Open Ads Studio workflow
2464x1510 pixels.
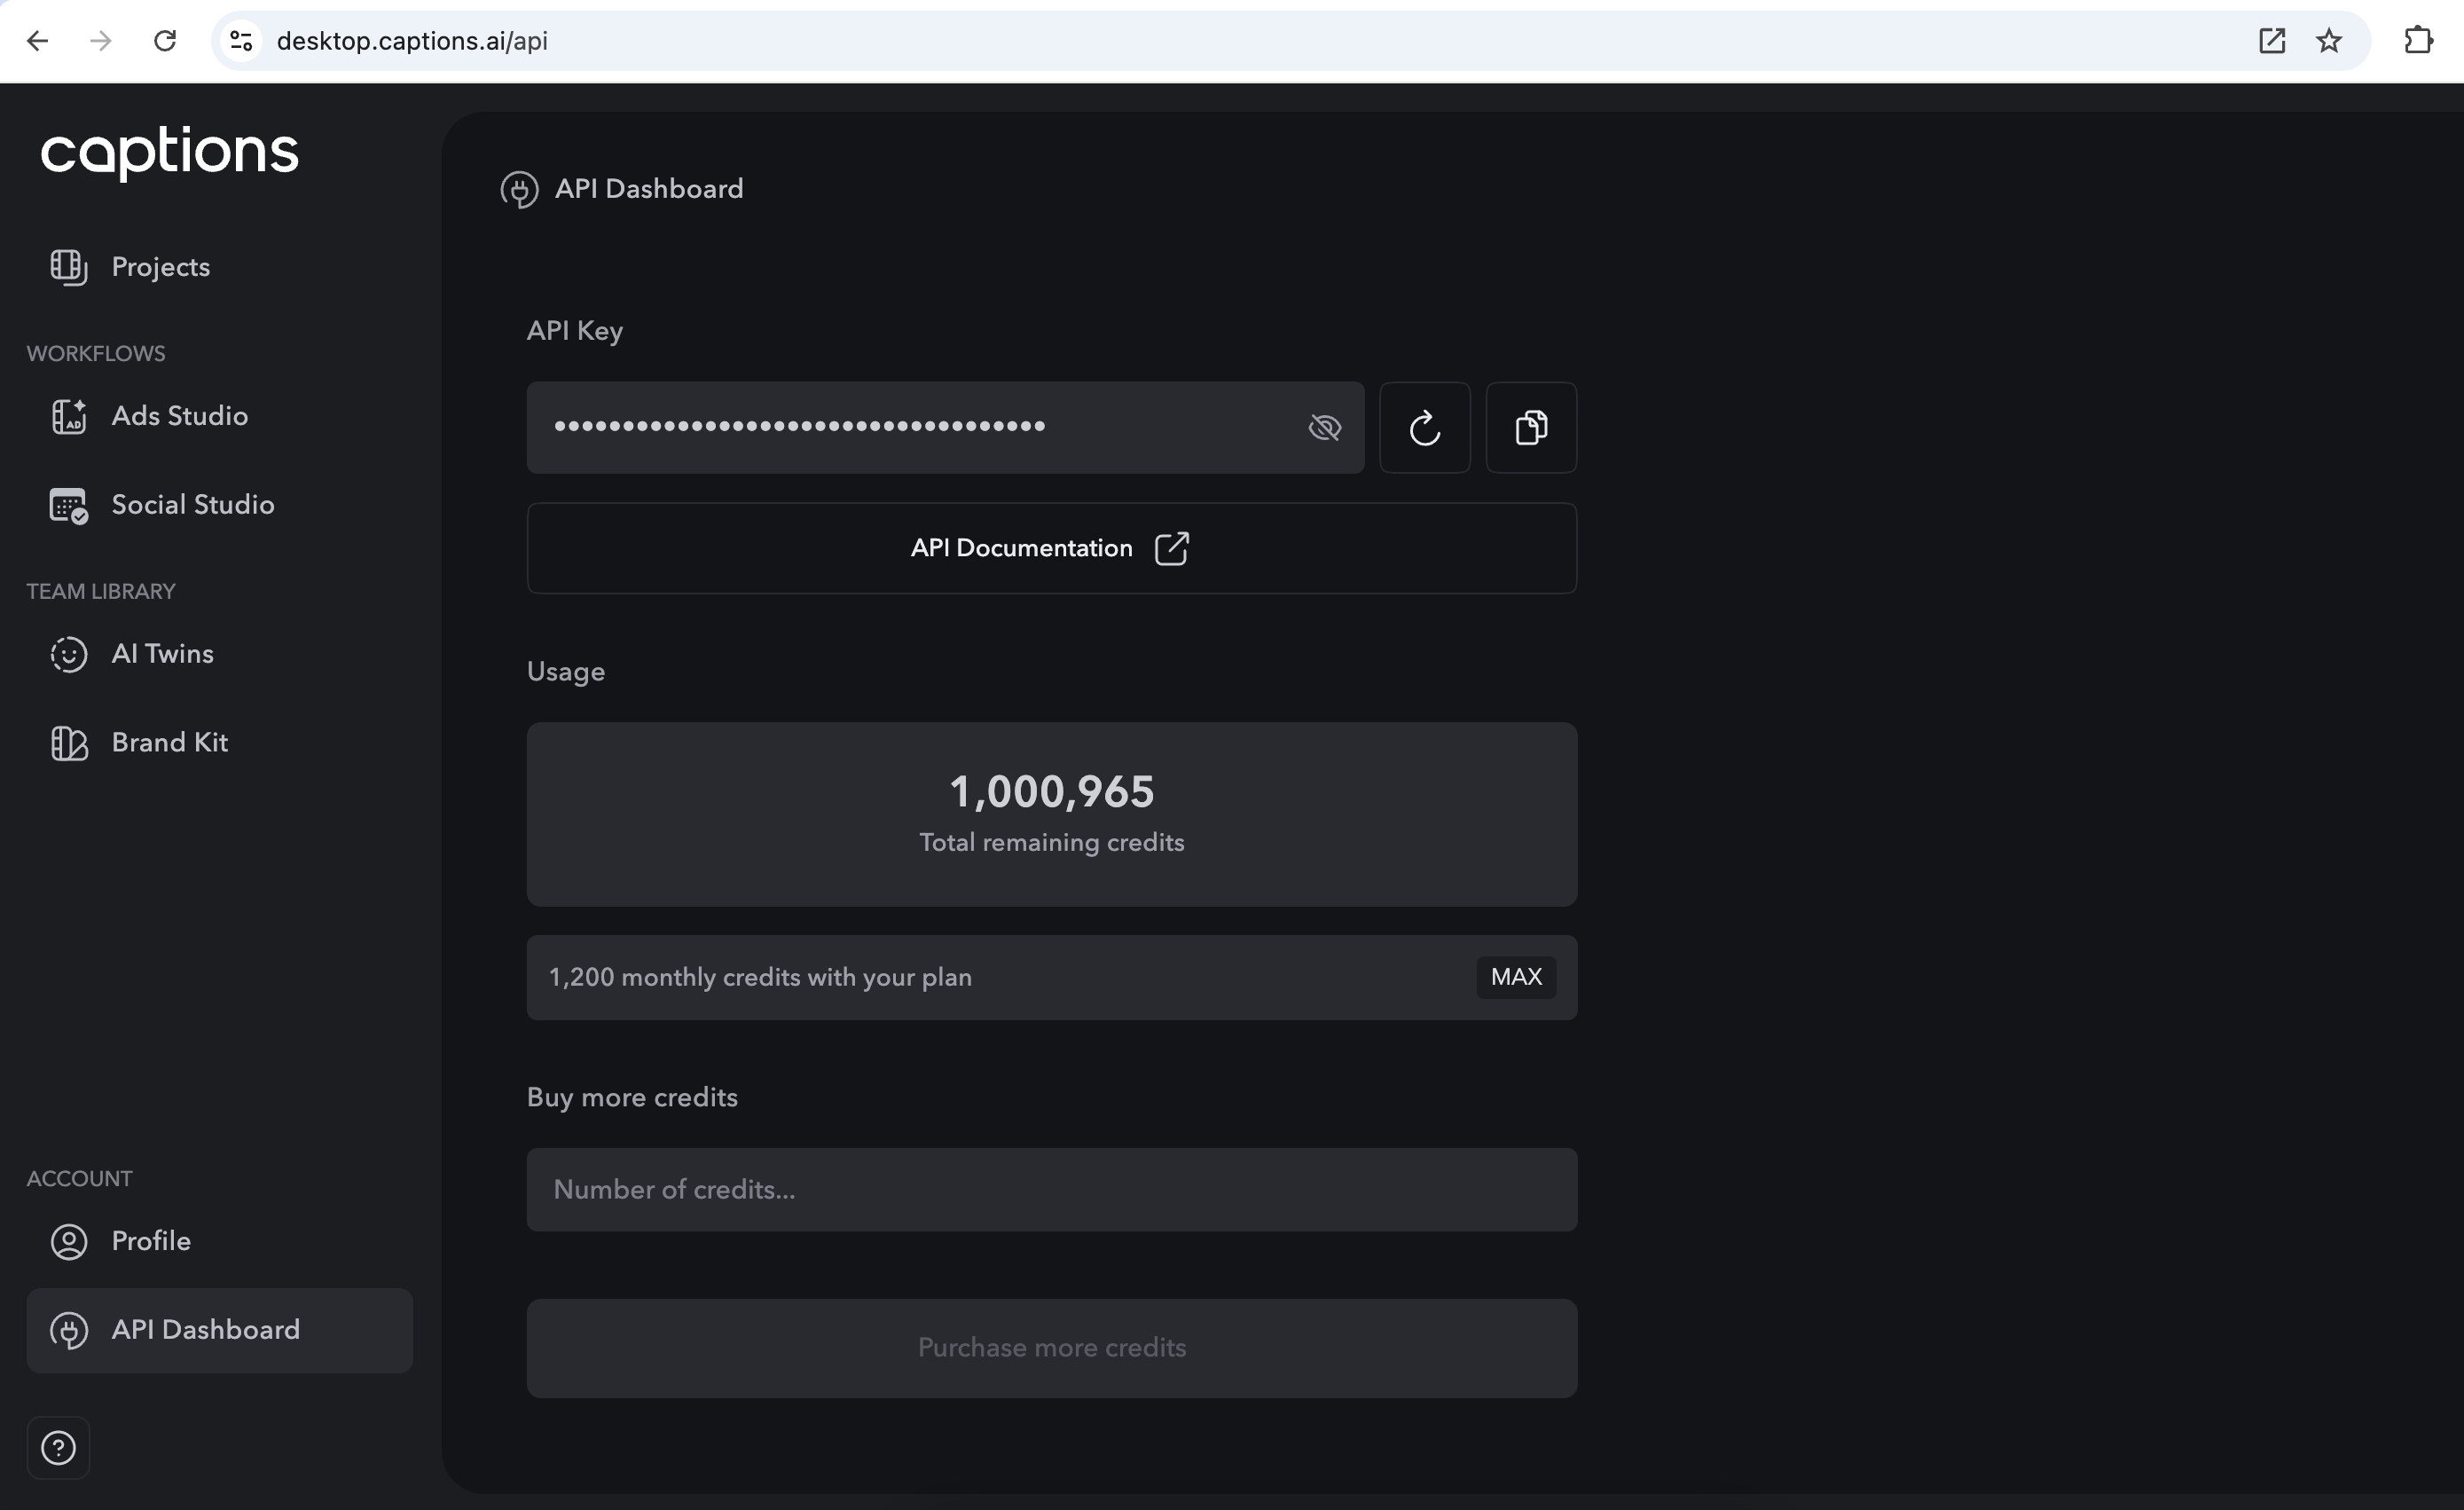point(220,416)
